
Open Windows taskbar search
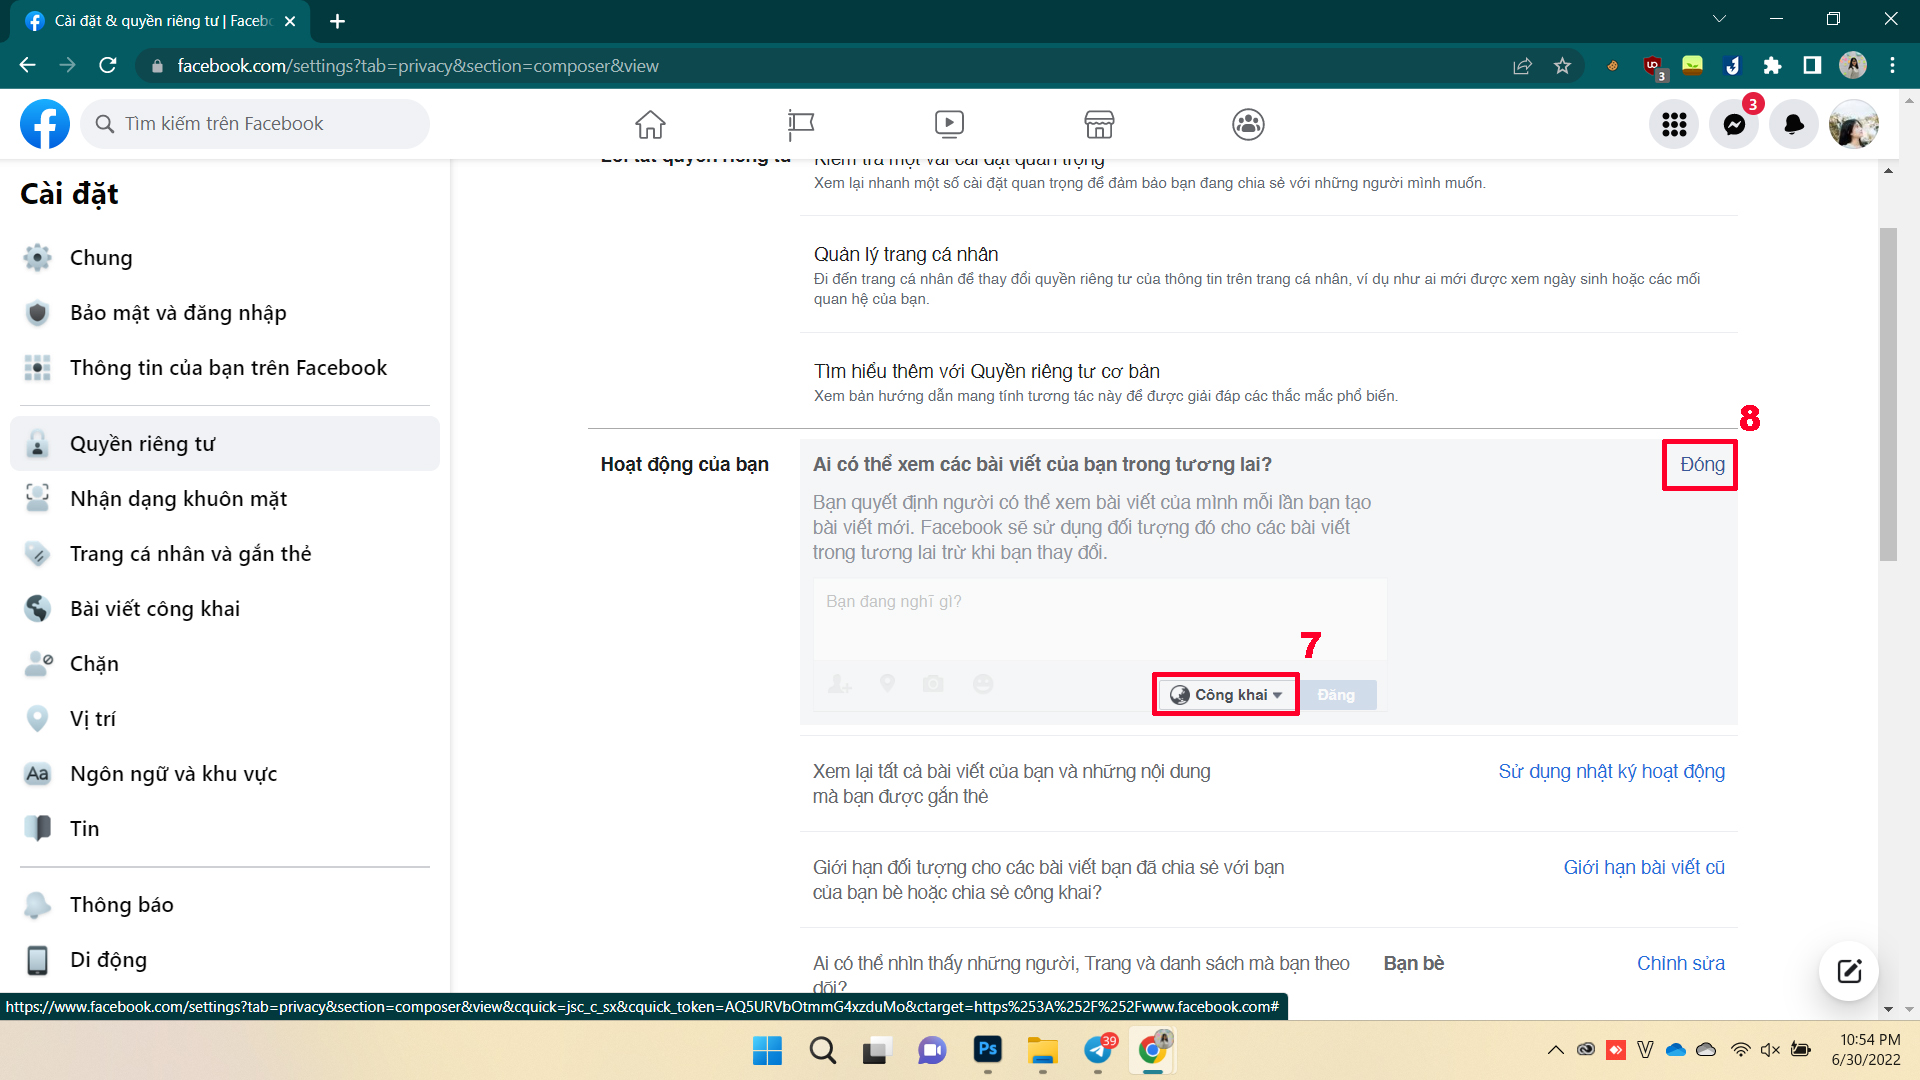[822, 1050]
